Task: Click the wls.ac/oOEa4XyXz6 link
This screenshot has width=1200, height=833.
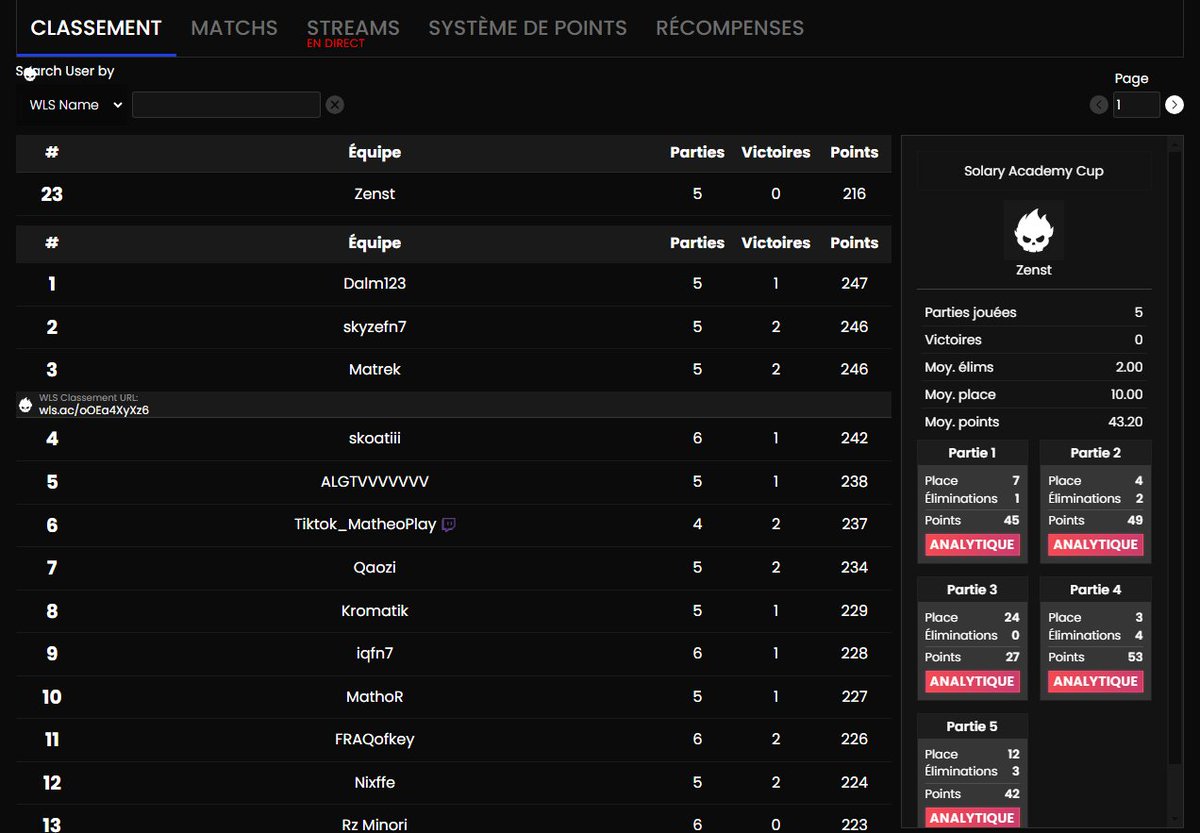Action: pos(94,410)
